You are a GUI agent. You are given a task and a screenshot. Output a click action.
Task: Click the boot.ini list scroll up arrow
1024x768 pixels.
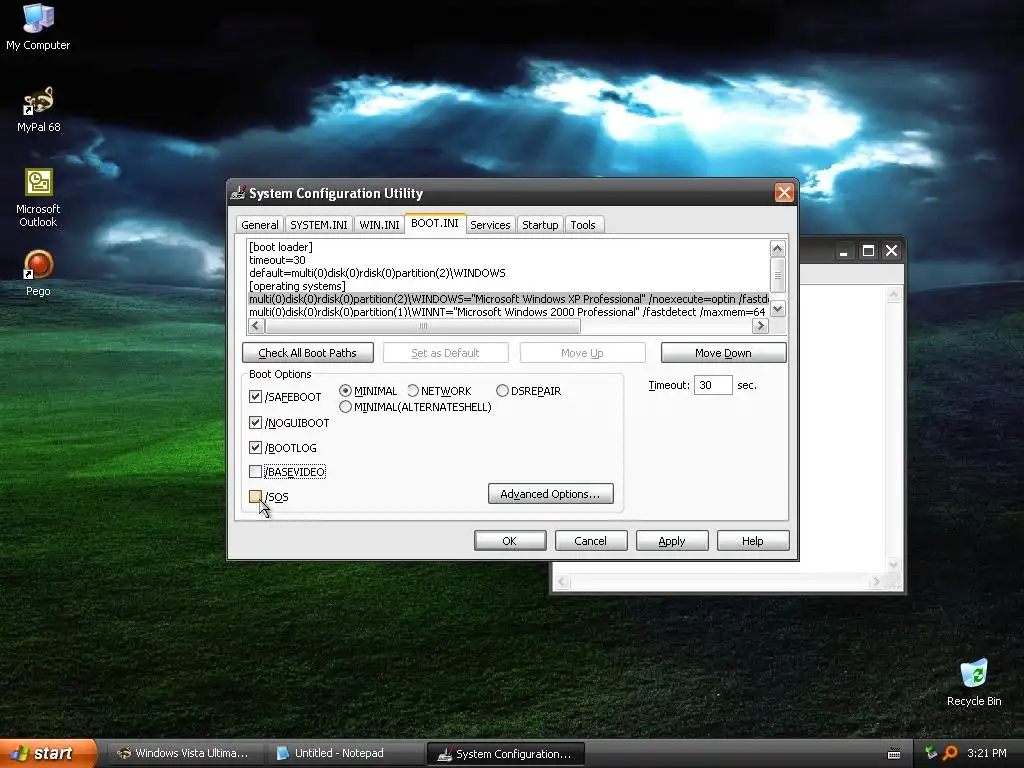click(x=777, y=248)
